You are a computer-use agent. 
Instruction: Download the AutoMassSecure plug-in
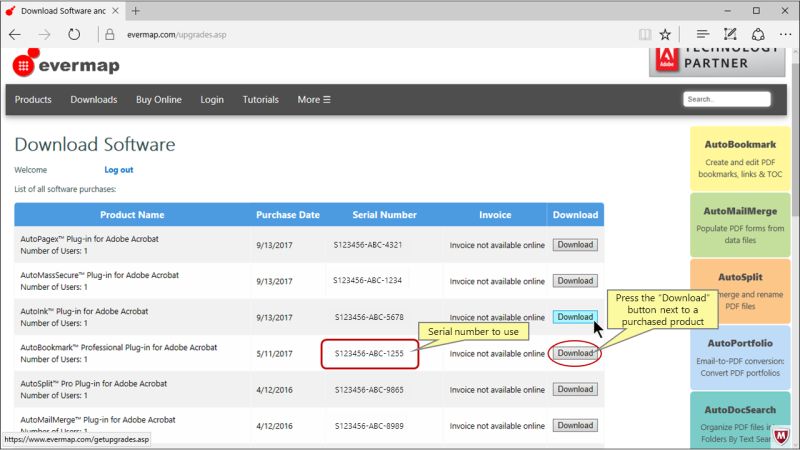coord(575,281)
